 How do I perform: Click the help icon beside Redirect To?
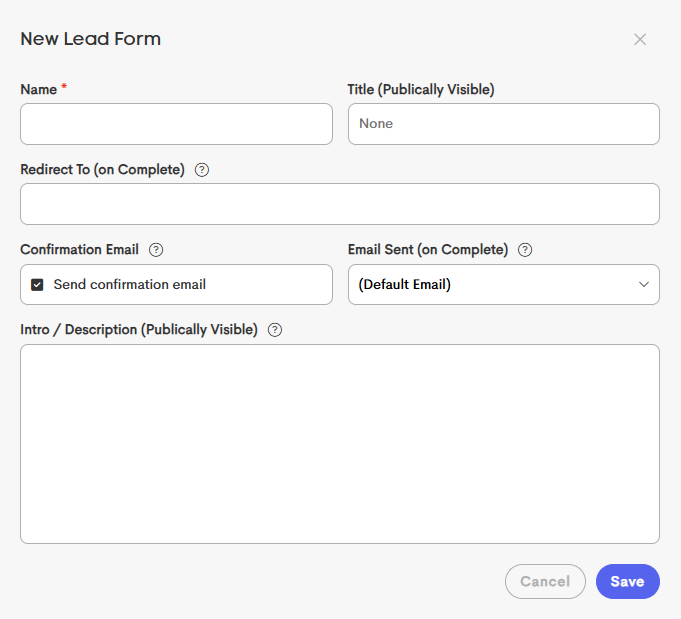(x=202, y=170)
